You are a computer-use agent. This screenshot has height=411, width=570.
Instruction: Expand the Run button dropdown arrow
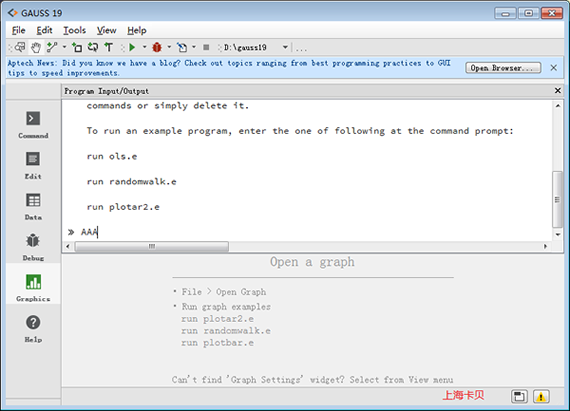pos(144,47)
